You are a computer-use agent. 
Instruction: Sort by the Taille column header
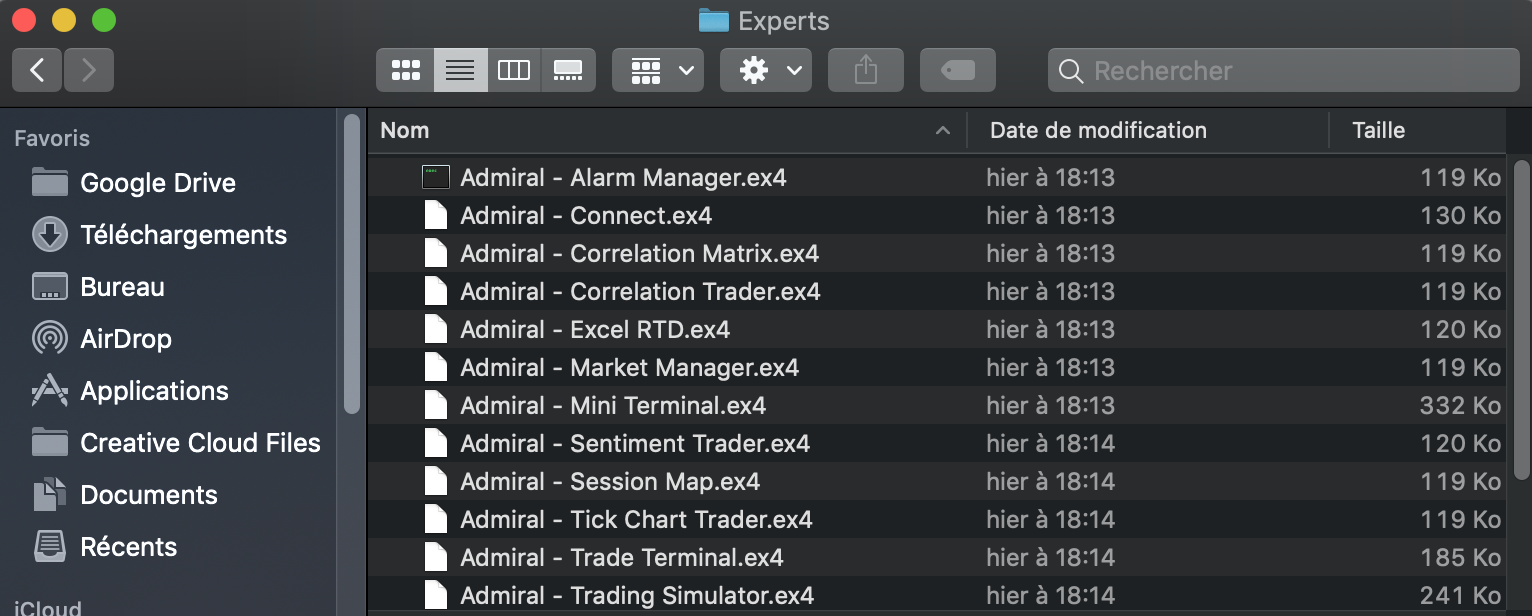[1417, 130]
